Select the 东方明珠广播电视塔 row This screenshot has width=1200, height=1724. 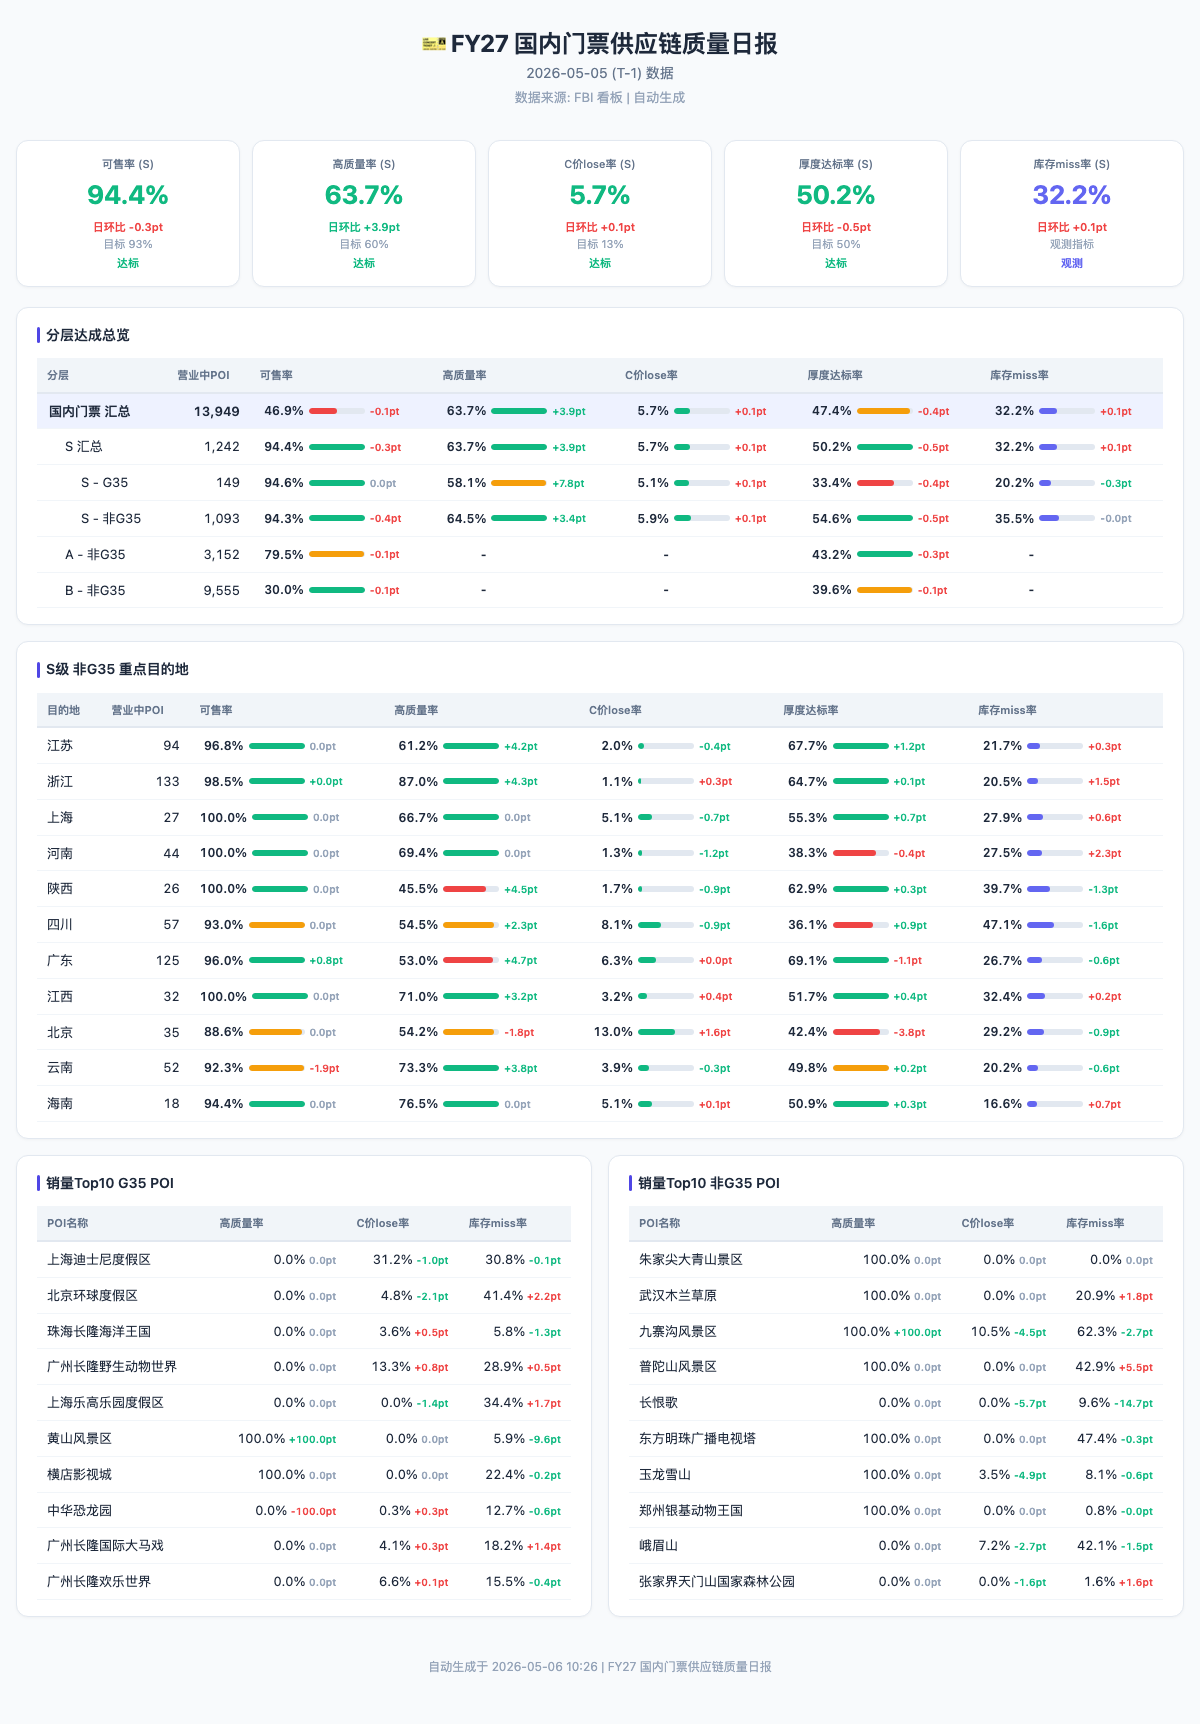(x=896, y=1439)
